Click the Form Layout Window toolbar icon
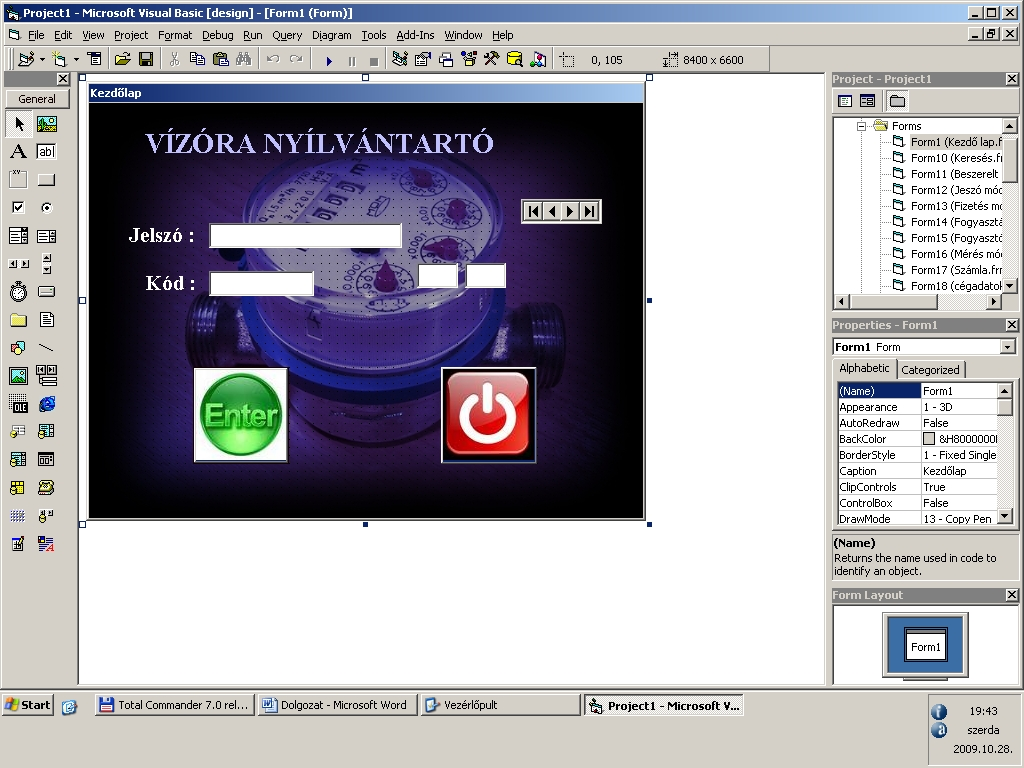The height and width of the screenshot is (768, 1024). (446, 60)
